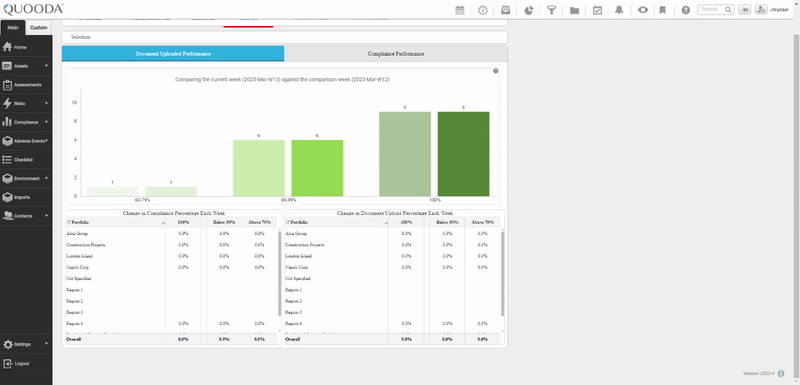This screenshot has height=385, width=800.
Task: Switch to the Main sidebar tab
Action: click(x=13, y=28)
